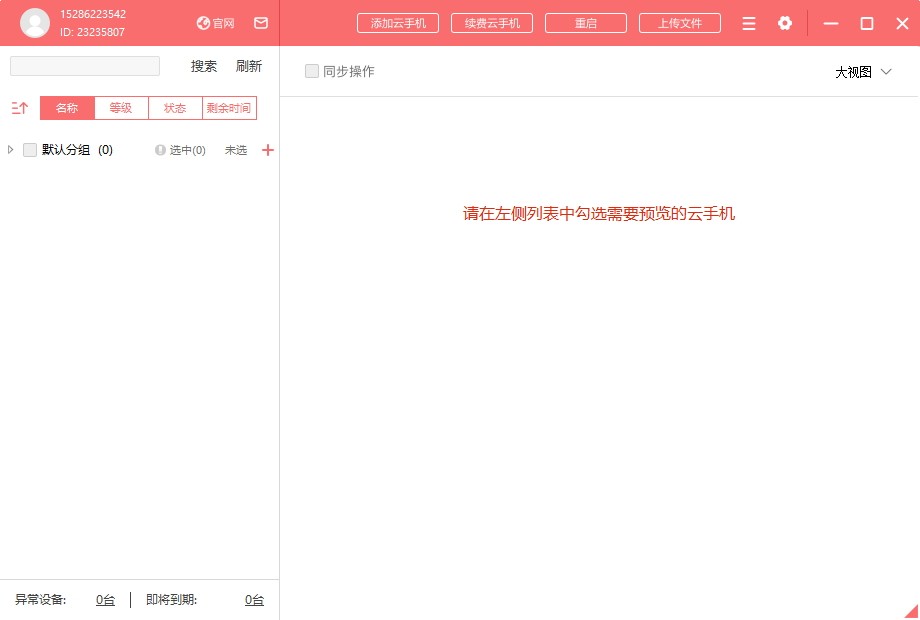Expand the 默认分组 tree arrow
920x620 pixels.
point(10,150)
